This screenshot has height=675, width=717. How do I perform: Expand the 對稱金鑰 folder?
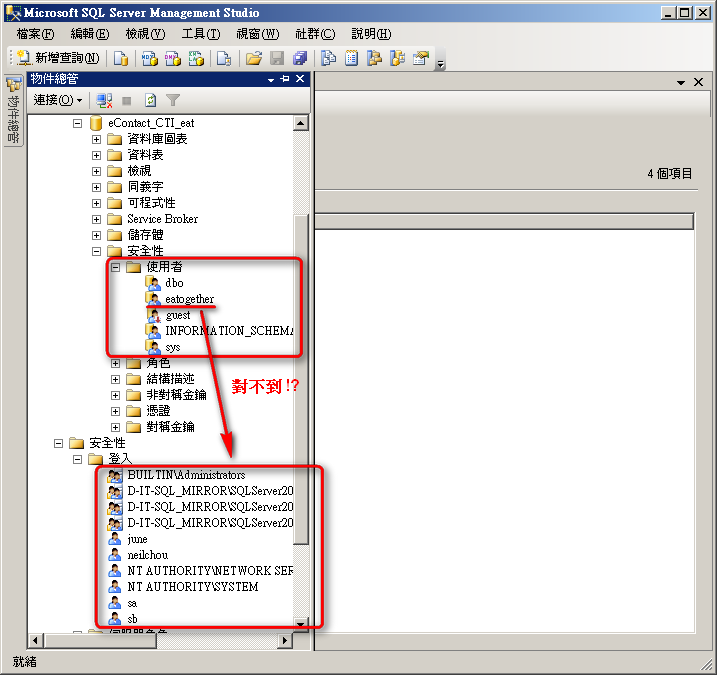[116, 428]
